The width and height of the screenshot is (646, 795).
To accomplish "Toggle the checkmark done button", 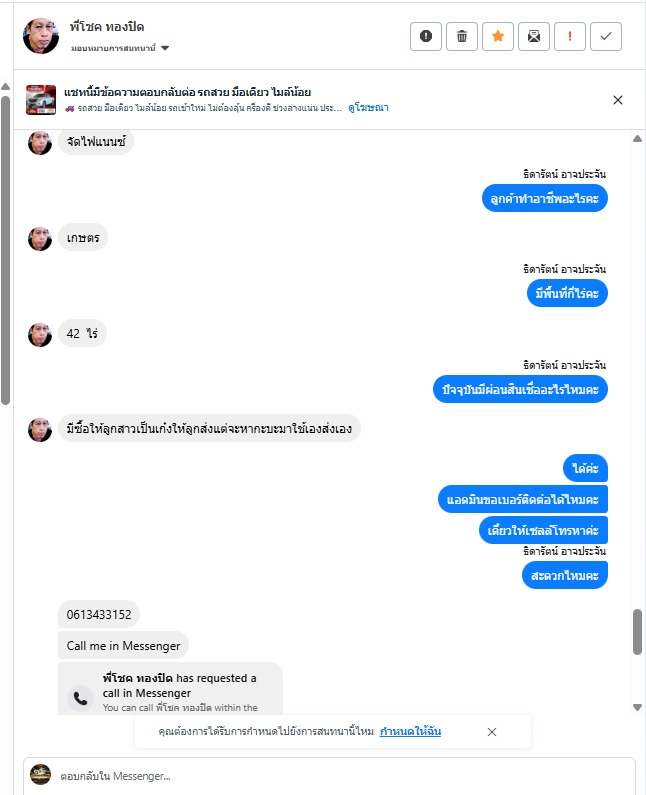I will [x=605, y=37].
